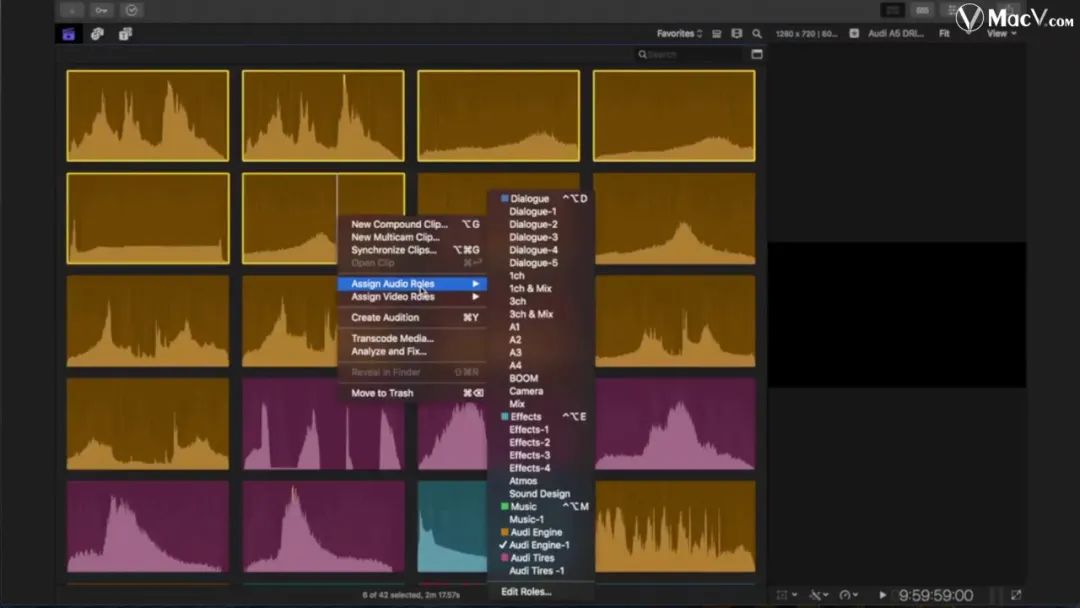Click the project icon before Audi A5 DRI
Screen dimensions: 1080x608
(854, 33)
